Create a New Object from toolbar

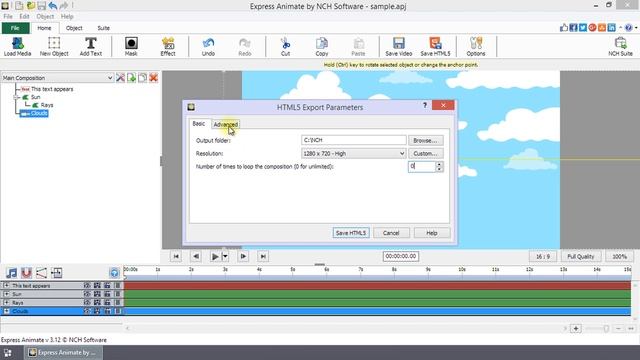click(x=54, y=46)
